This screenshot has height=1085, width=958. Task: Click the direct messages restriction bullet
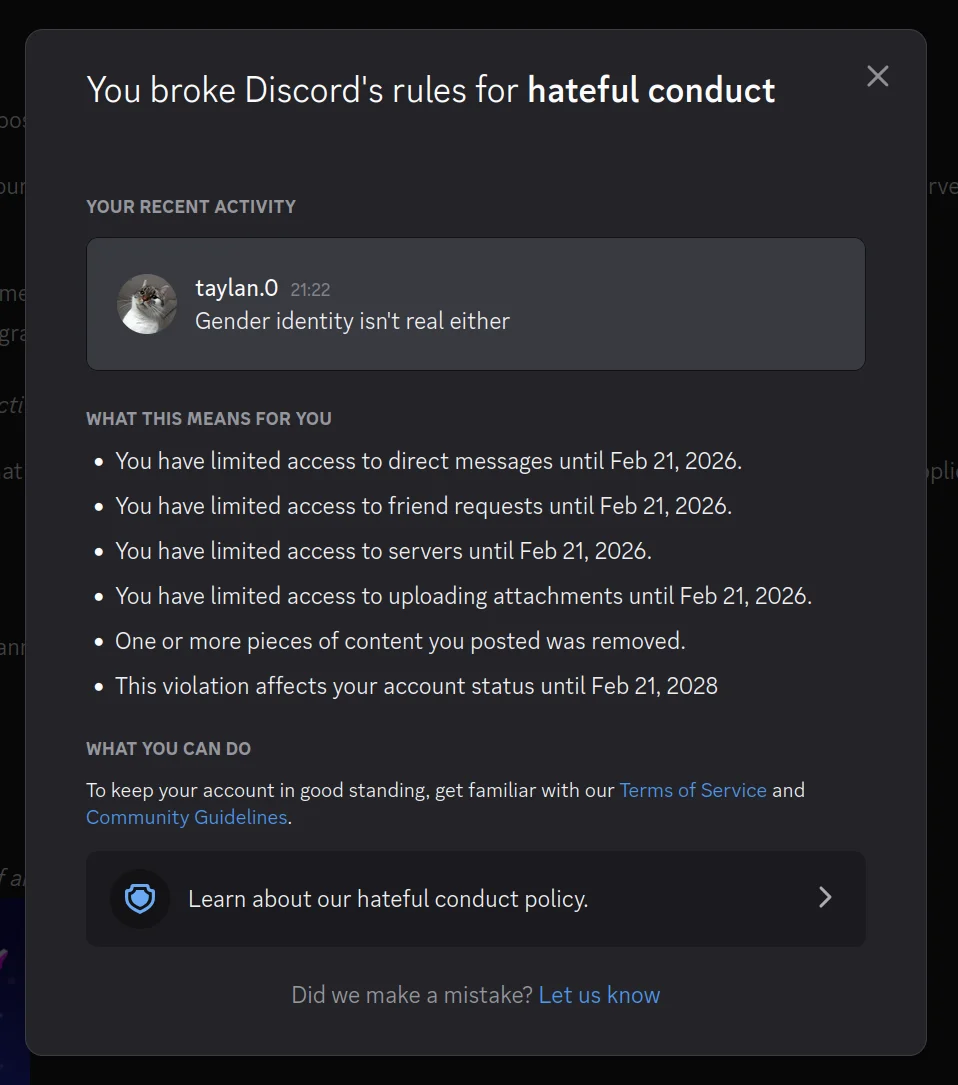click(x=428, y=461)
